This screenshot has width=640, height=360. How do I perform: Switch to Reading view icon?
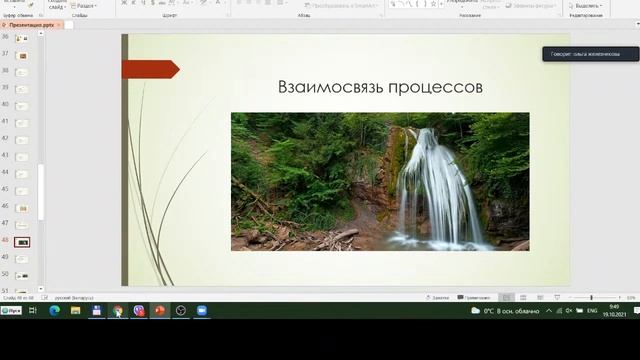click(540, 298)
